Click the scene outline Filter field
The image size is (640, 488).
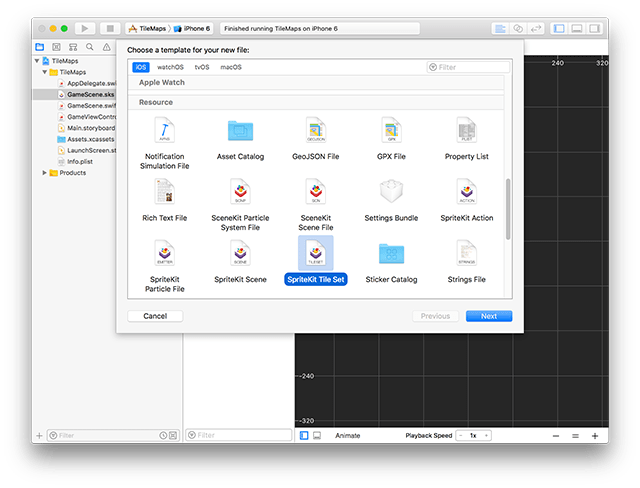point(238,435)
